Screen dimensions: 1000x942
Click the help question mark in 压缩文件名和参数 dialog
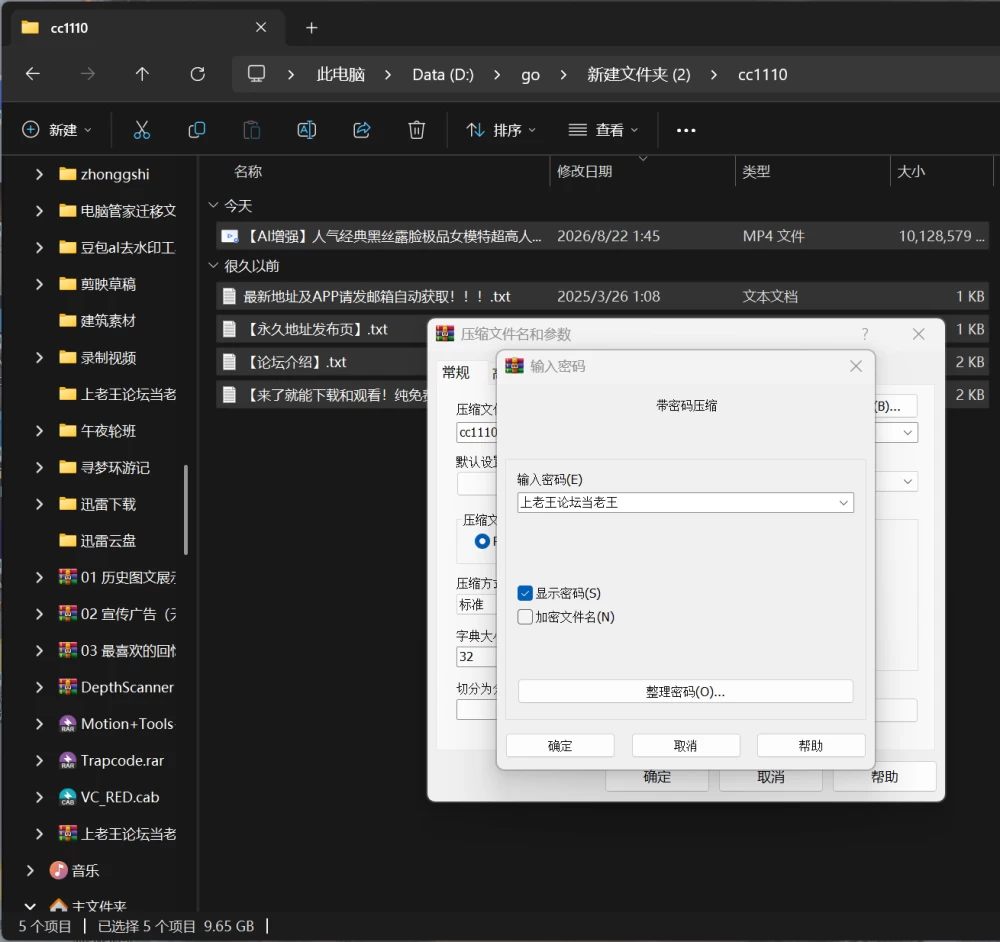point(865,334)
